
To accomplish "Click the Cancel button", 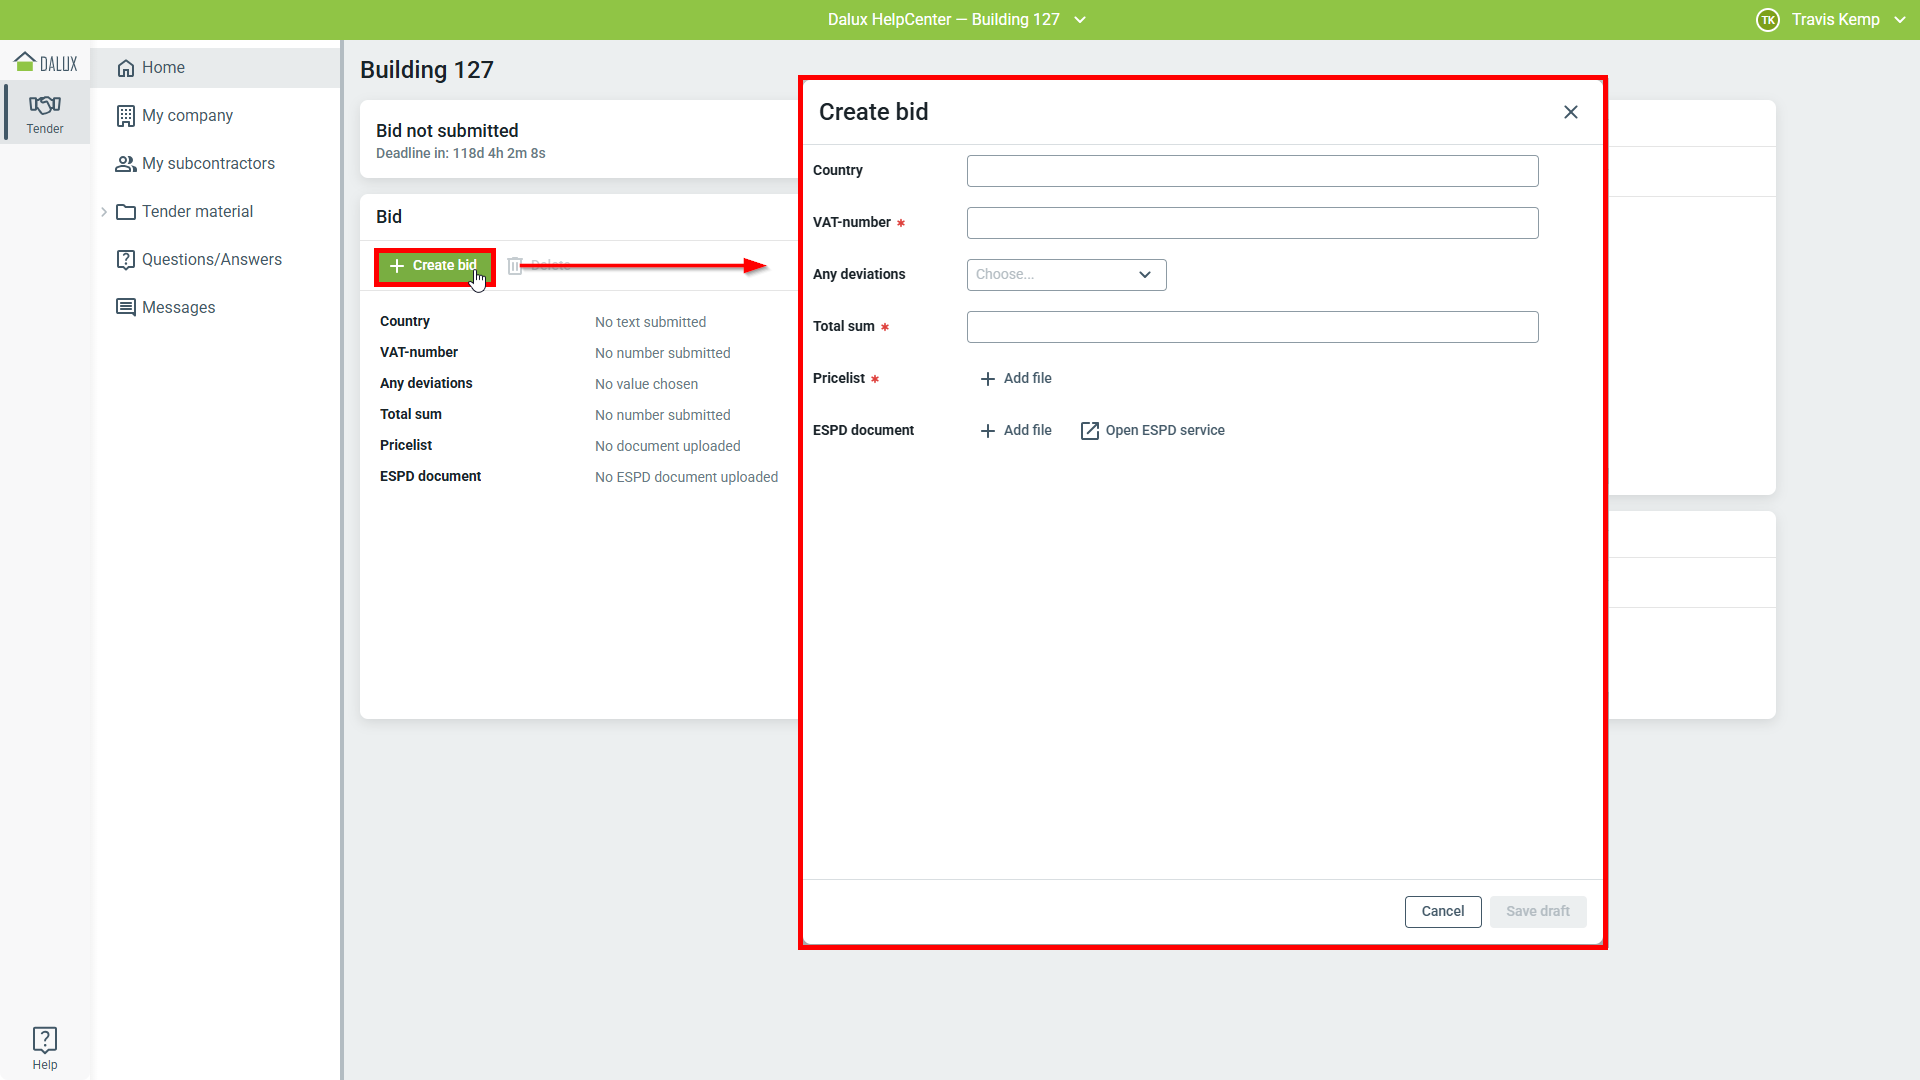I will click(1442, 912).
